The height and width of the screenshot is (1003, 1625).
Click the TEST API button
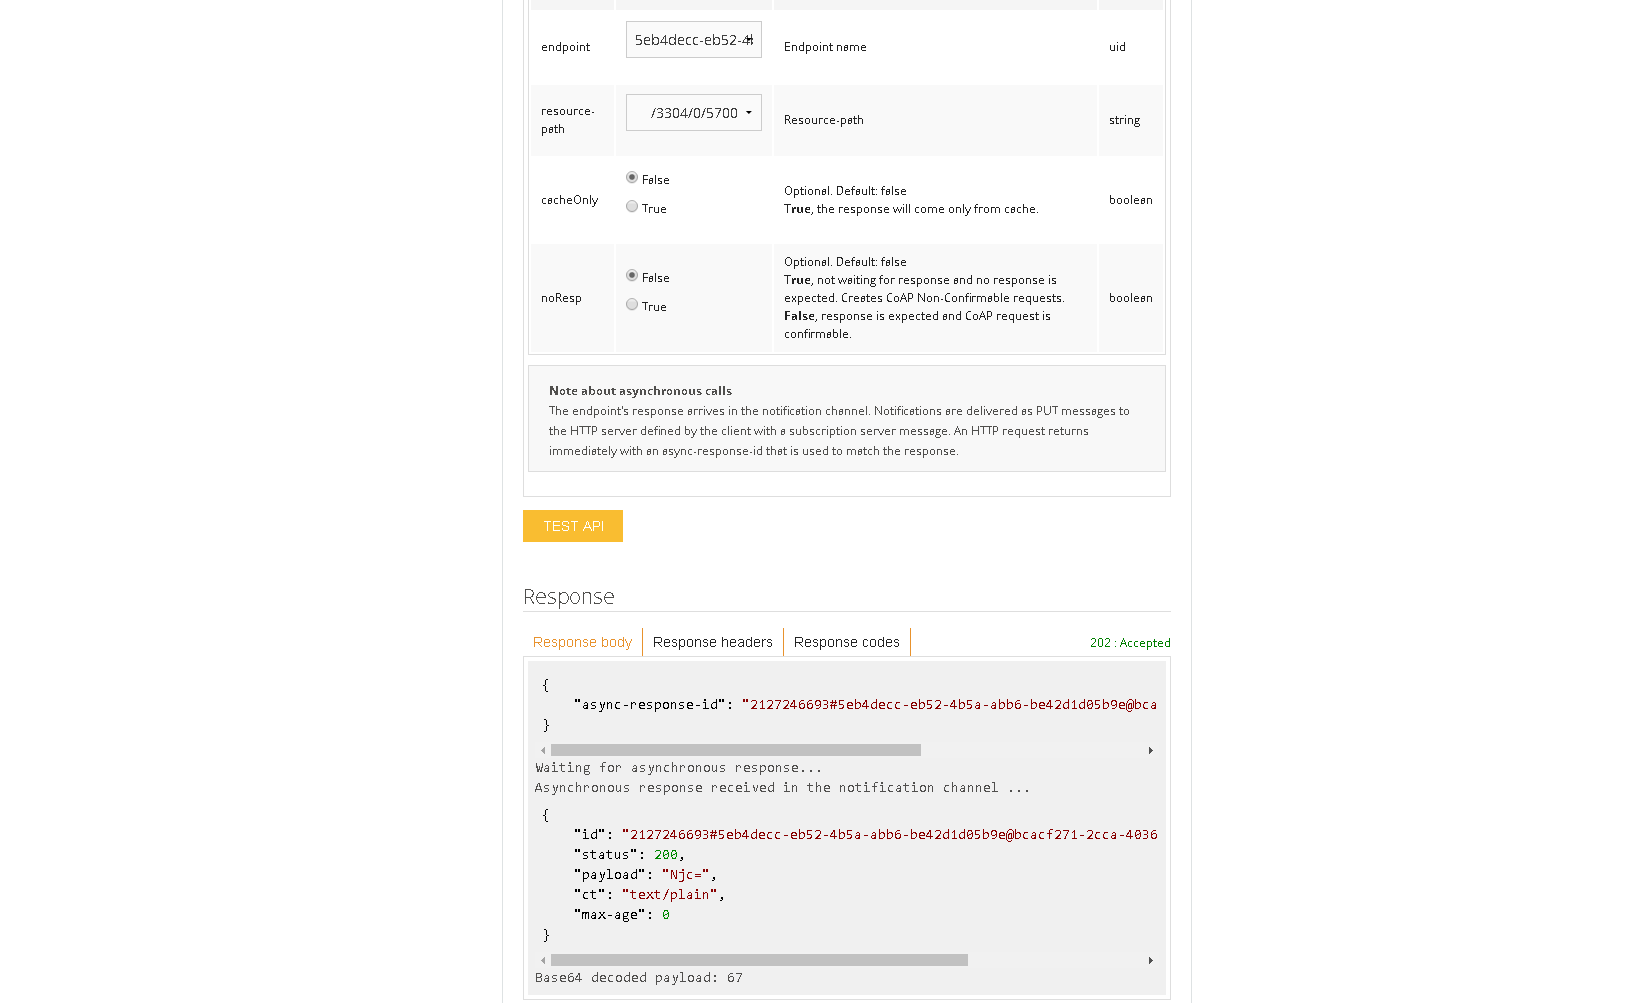click(x=573, y=526)
